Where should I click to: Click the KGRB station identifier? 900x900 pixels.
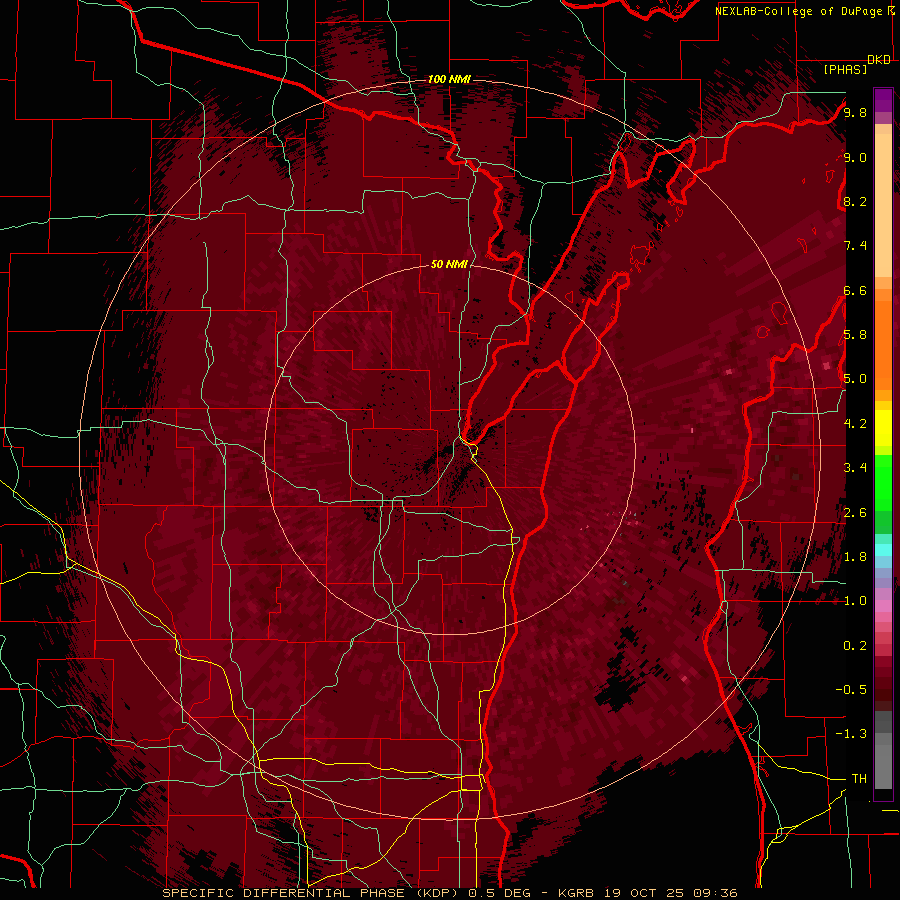pyautogui.click(x=574, y=893)
